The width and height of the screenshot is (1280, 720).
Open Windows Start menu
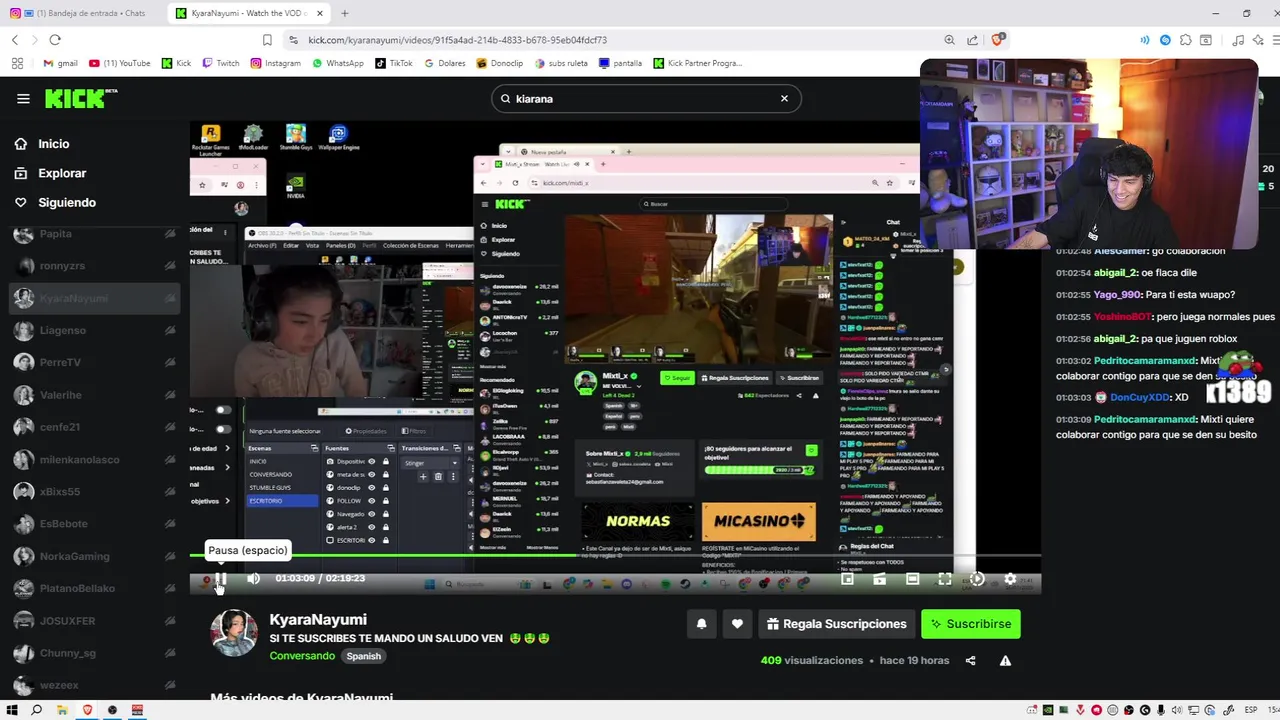point(12,710)
